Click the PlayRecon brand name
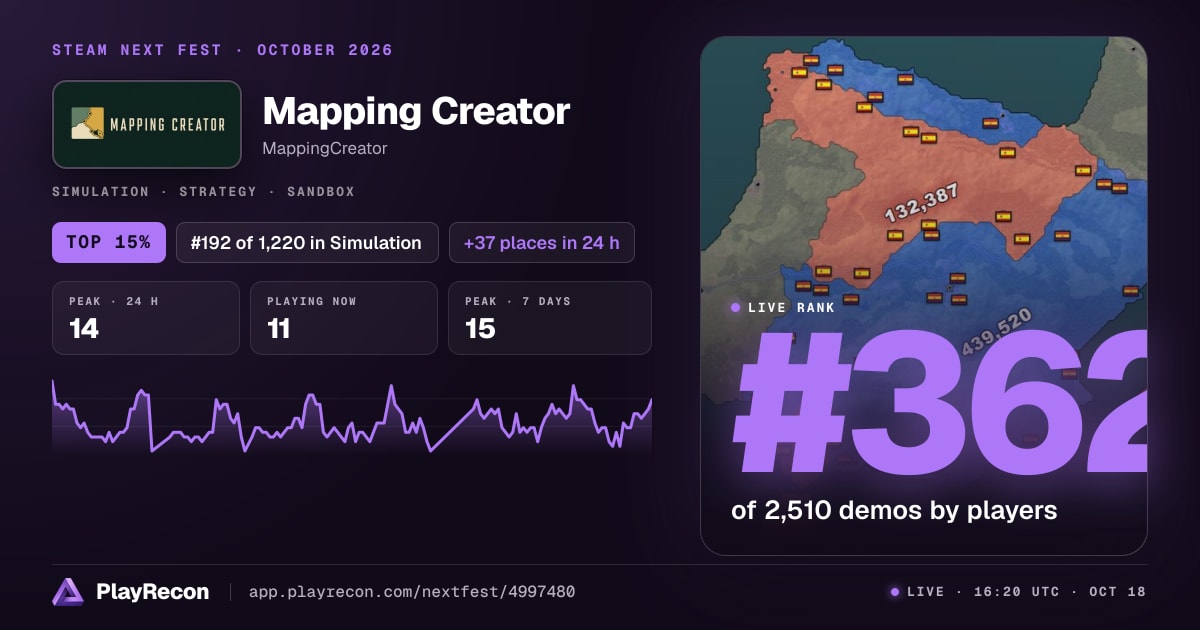This screenshot has height=630, width=1200. click(153, 592)
